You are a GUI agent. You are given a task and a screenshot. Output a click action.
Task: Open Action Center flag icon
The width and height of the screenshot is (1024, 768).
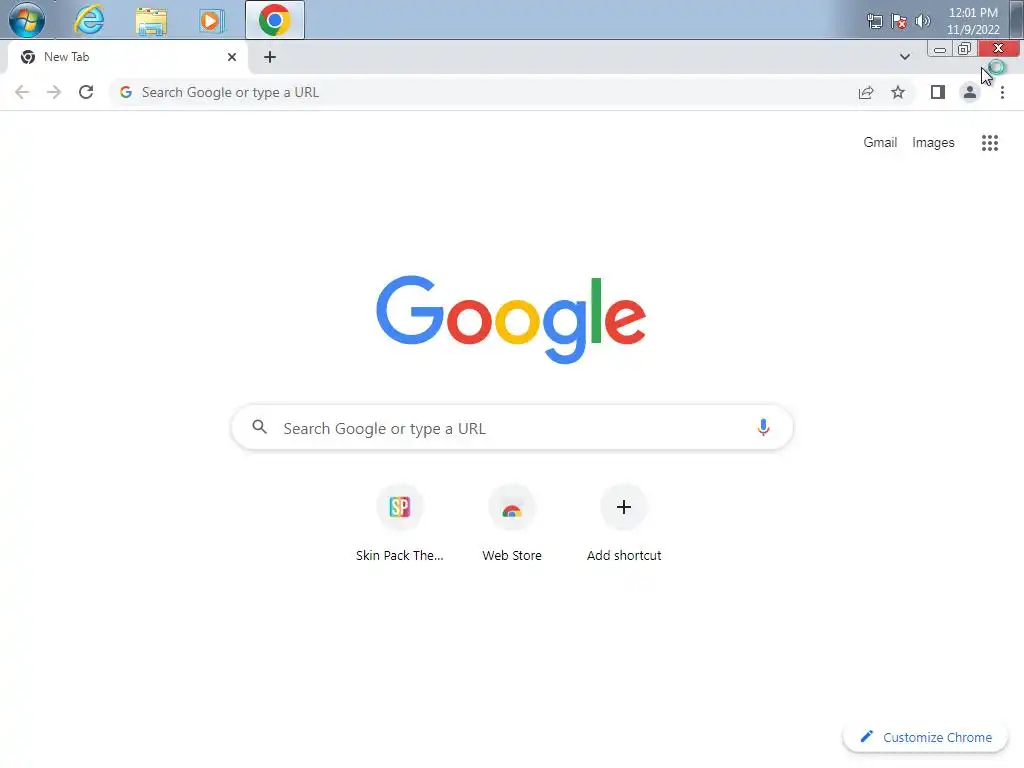tap(899, 22)
